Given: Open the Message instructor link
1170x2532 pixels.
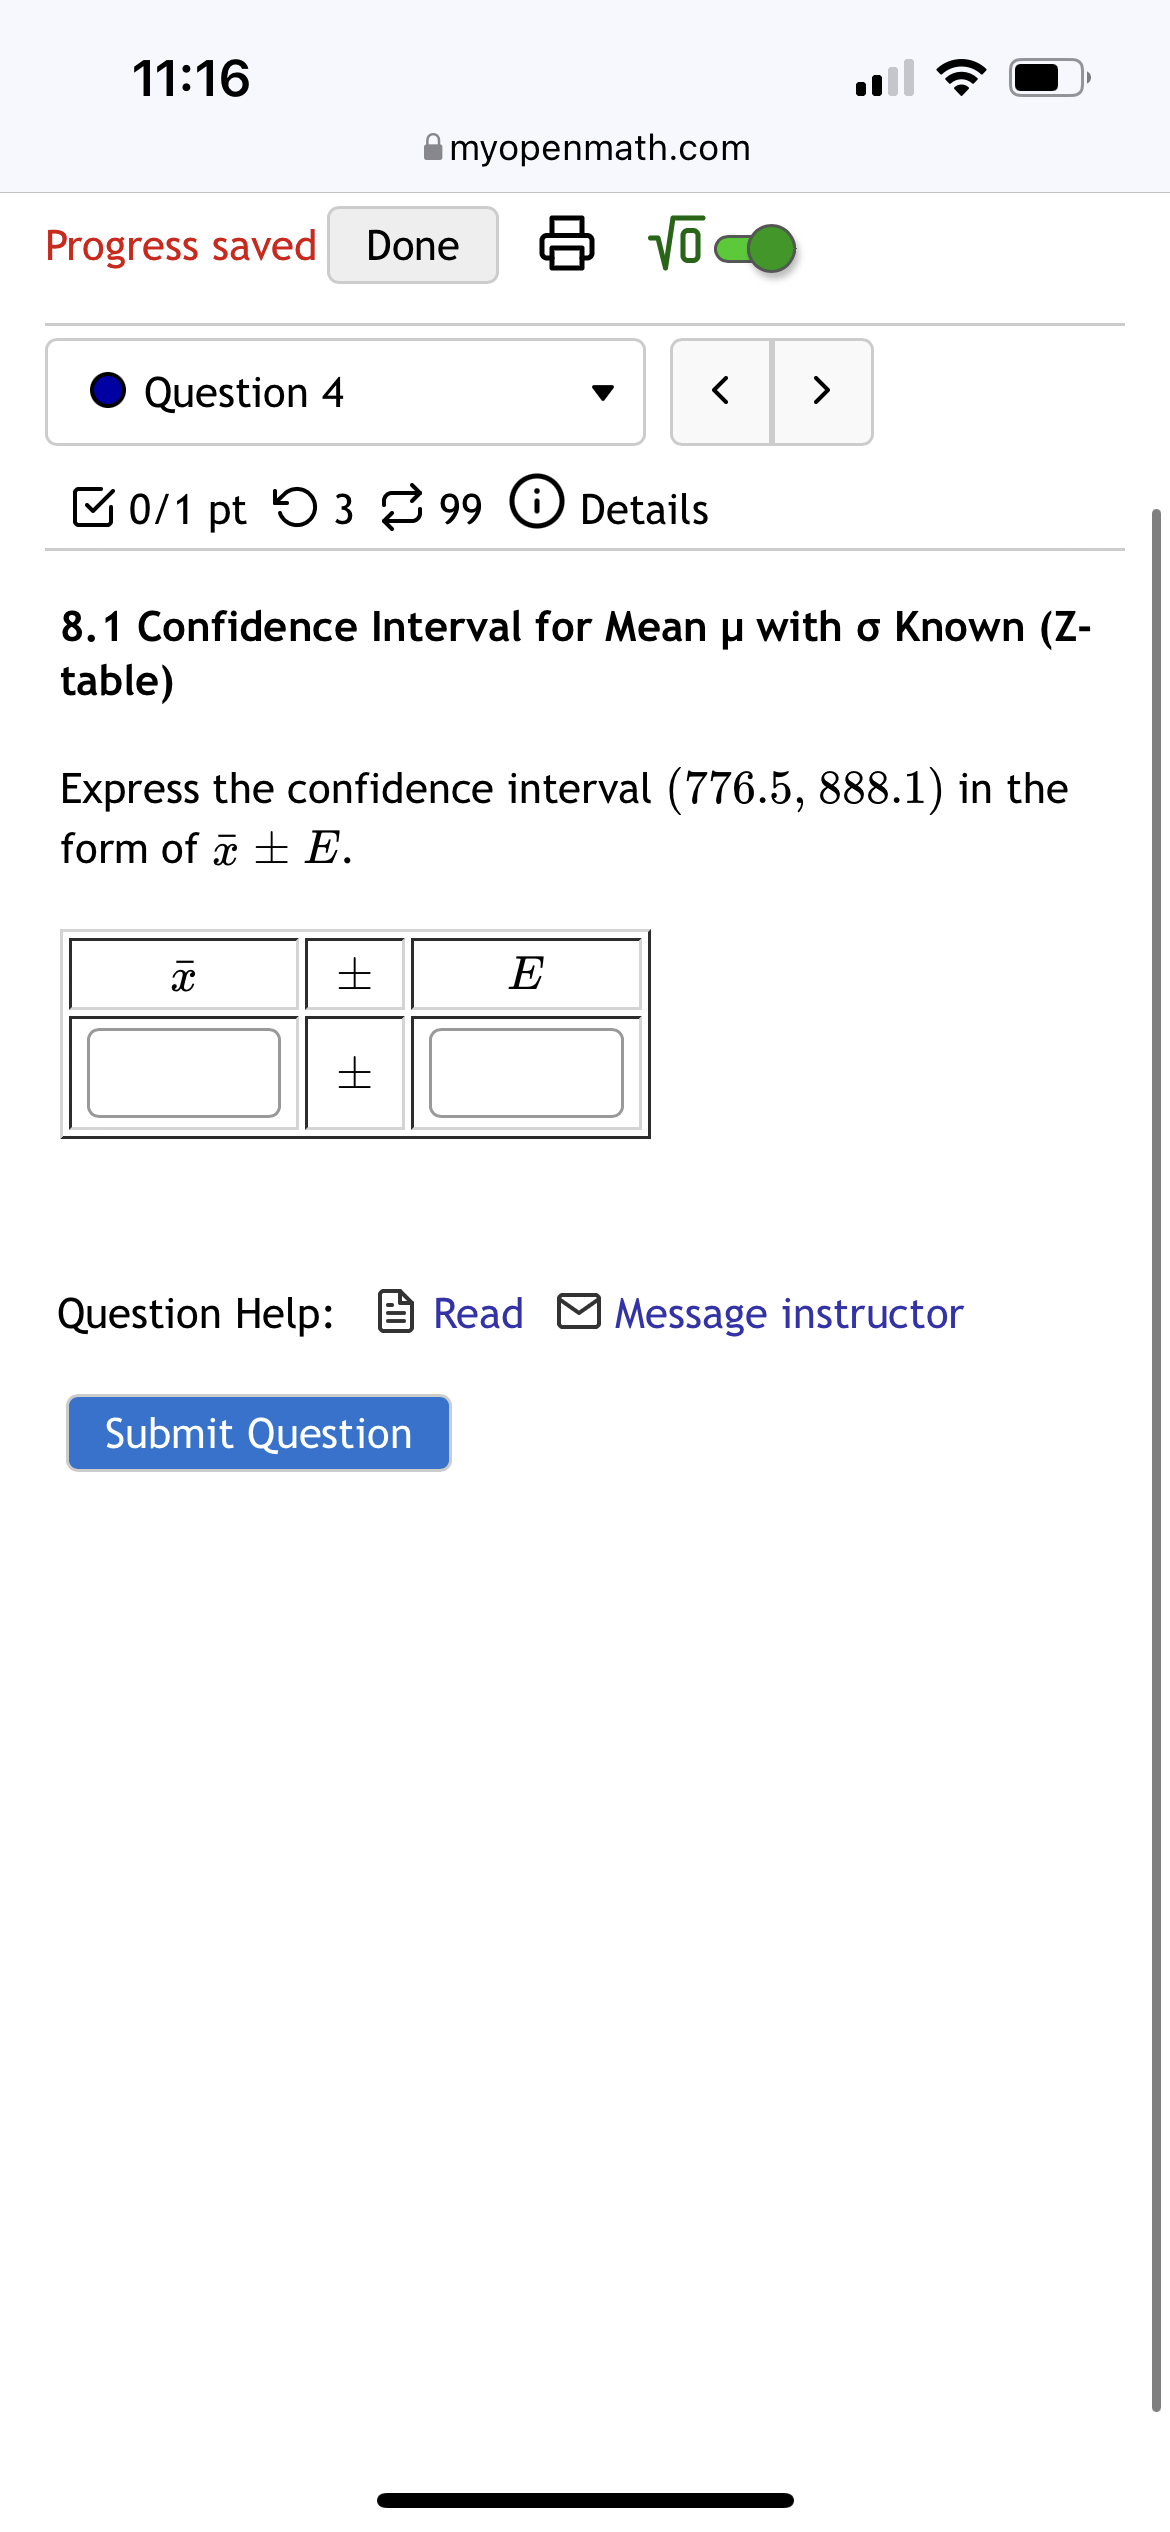Looking at the screenshot, I should (786, 1313).
